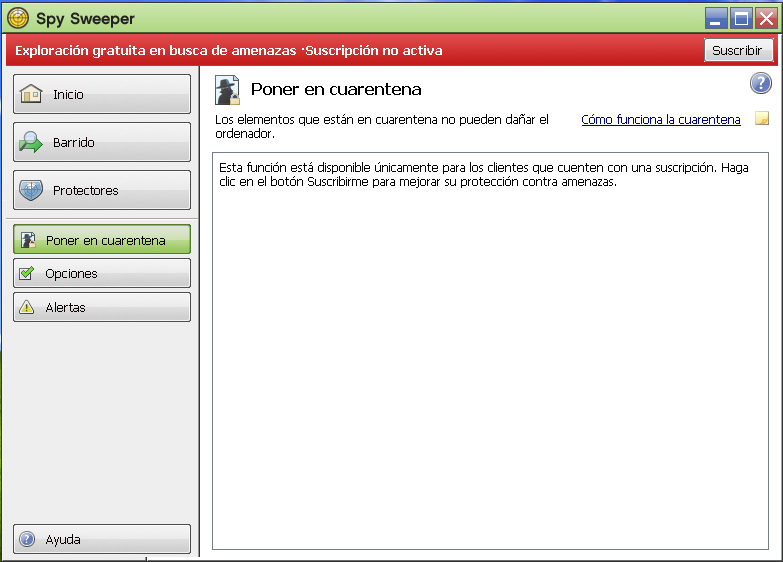Screen dimensions: 783x562
Task: Go to the Protectores section
Action: click(x=102, y=190)
